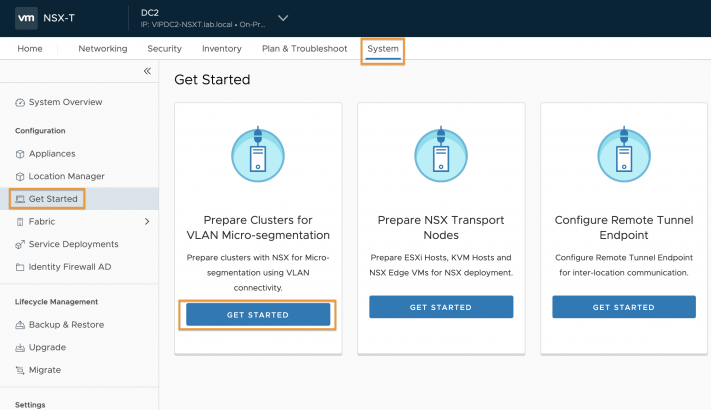Open the DC2 site selector dropdown
This screenshot has width=711, height=410.
[283, 18]
